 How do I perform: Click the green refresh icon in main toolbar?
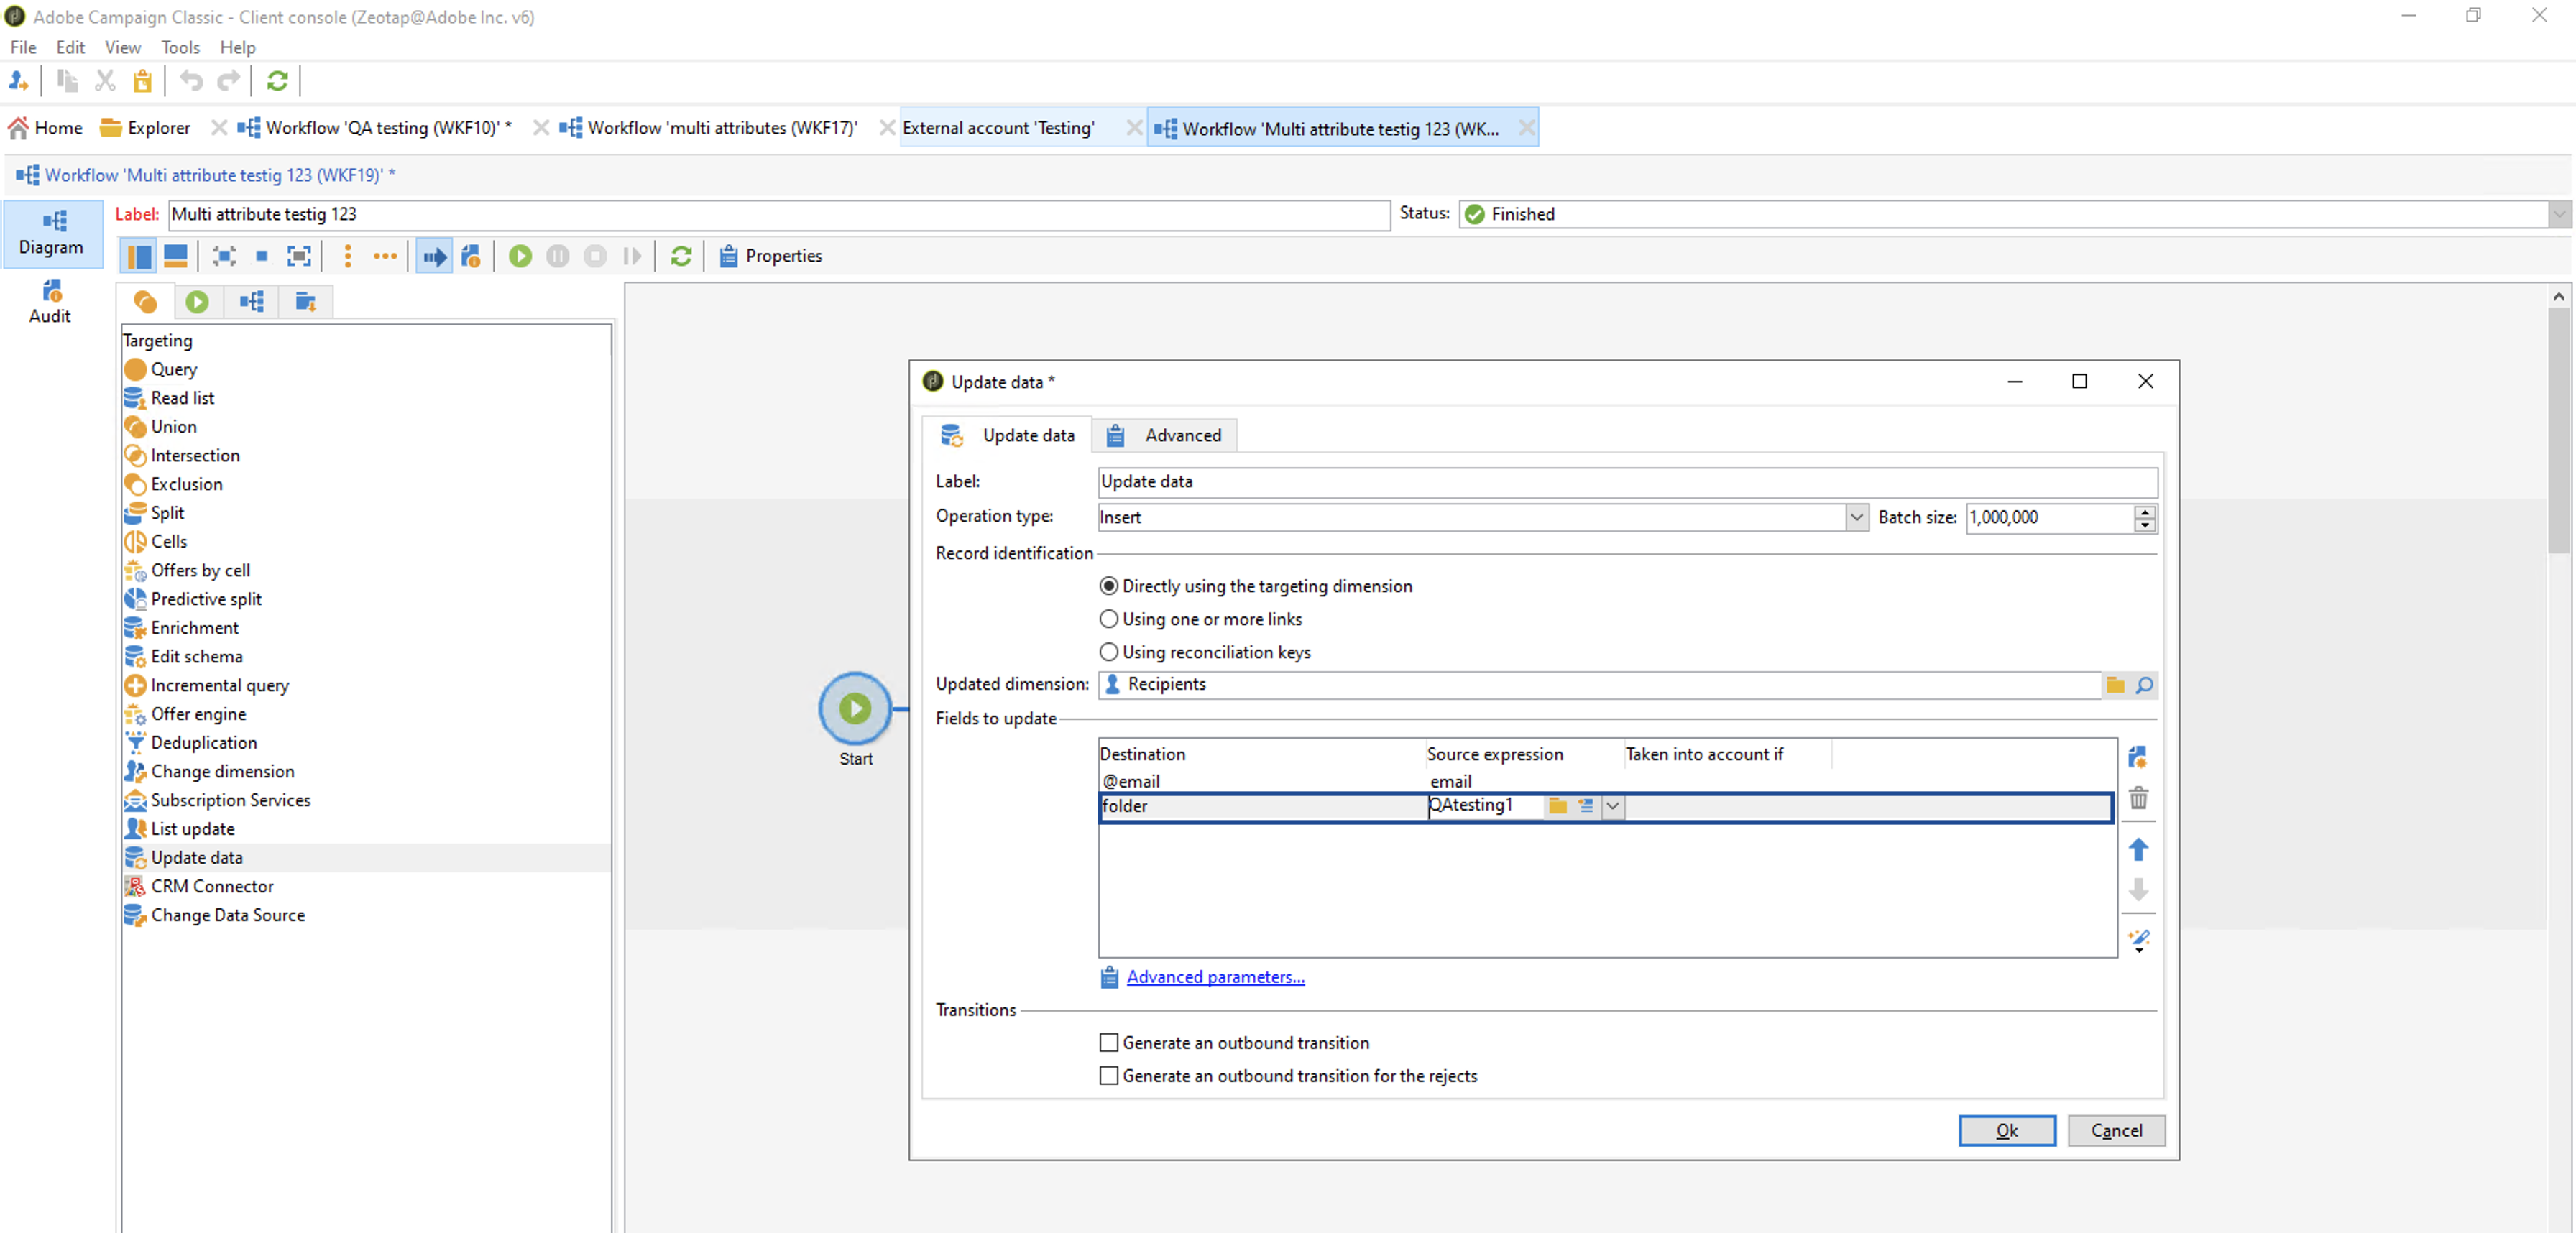277,81
